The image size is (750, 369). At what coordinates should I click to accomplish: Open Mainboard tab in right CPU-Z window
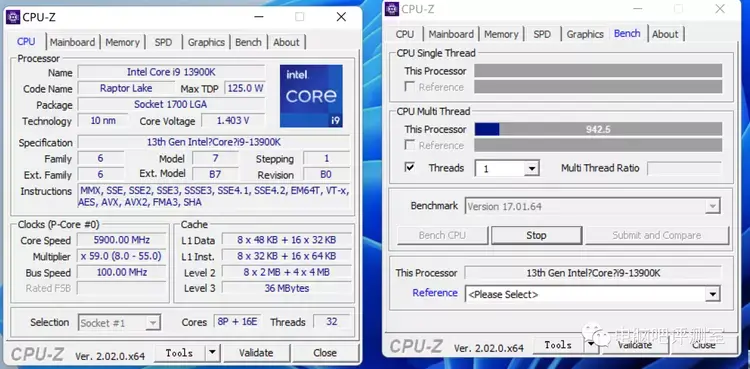(451, 34)
